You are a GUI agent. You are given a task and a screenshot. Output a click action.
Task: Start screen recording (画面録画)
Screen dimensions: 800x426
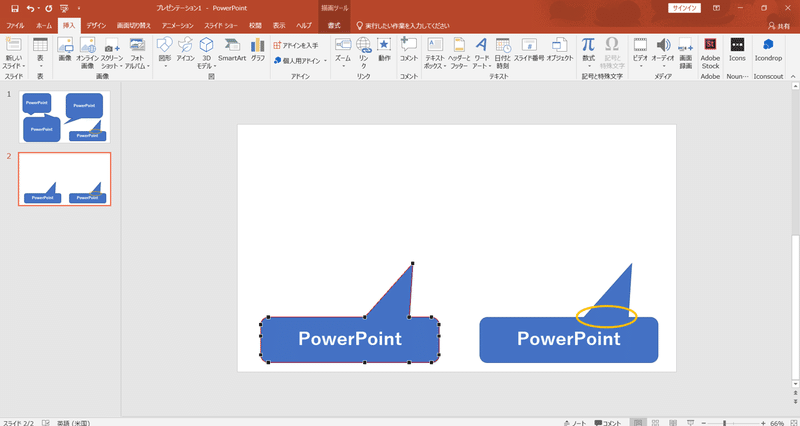pyautogui.click(x=686, y=54)
